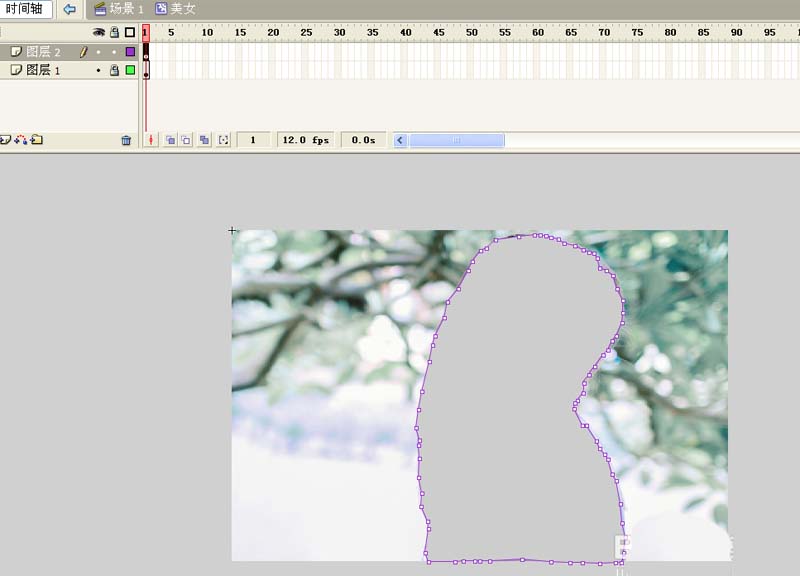Click the clapperboard scene icon
The height and width of the screenshot is (576, 800).
[x=101, y=9]
